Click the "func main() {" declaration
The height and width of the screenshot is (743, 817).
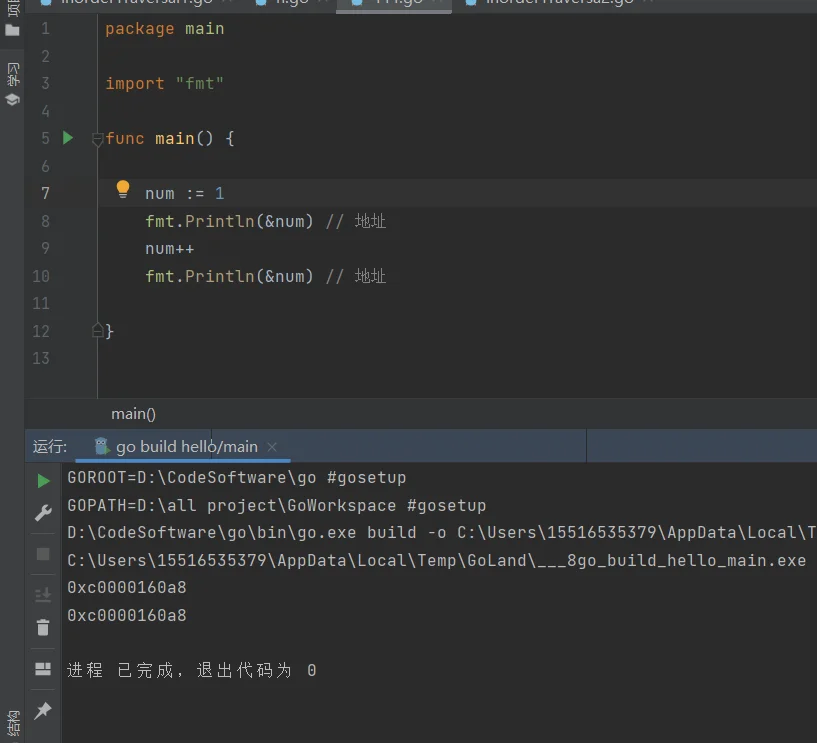point(170,139)
